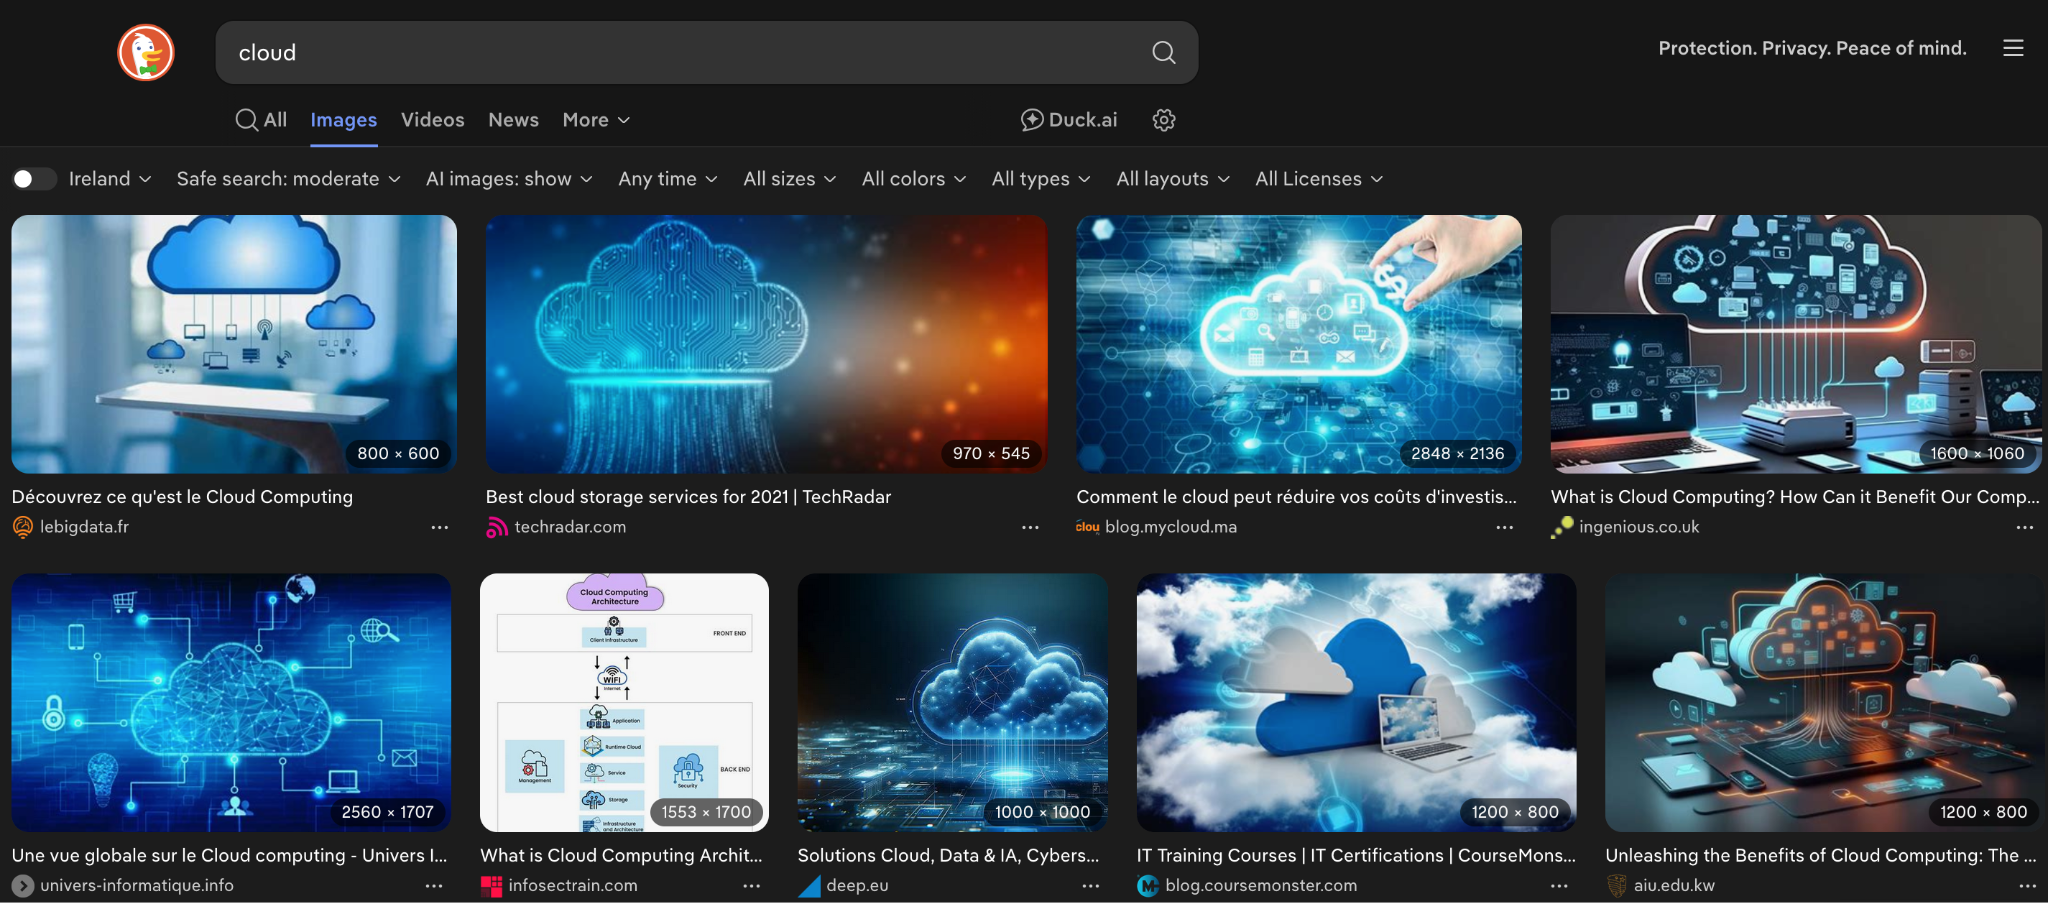The width and height of the screenshot is (2048, 903).
Task: Switch to the News tab
Action: point(513,120)
